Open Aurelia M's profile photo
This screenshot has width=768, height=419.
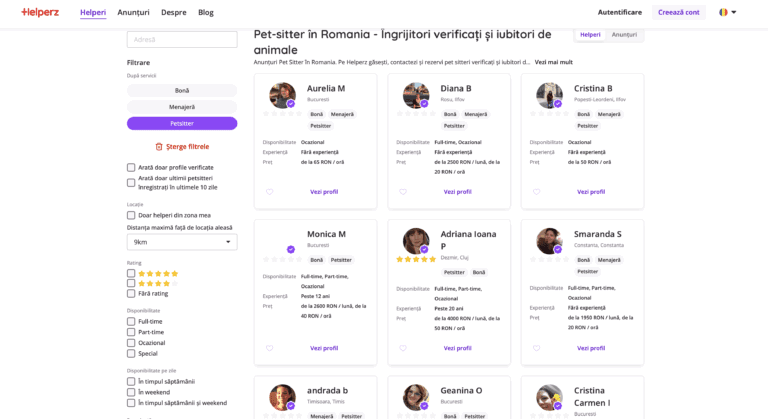coord(282,95)
